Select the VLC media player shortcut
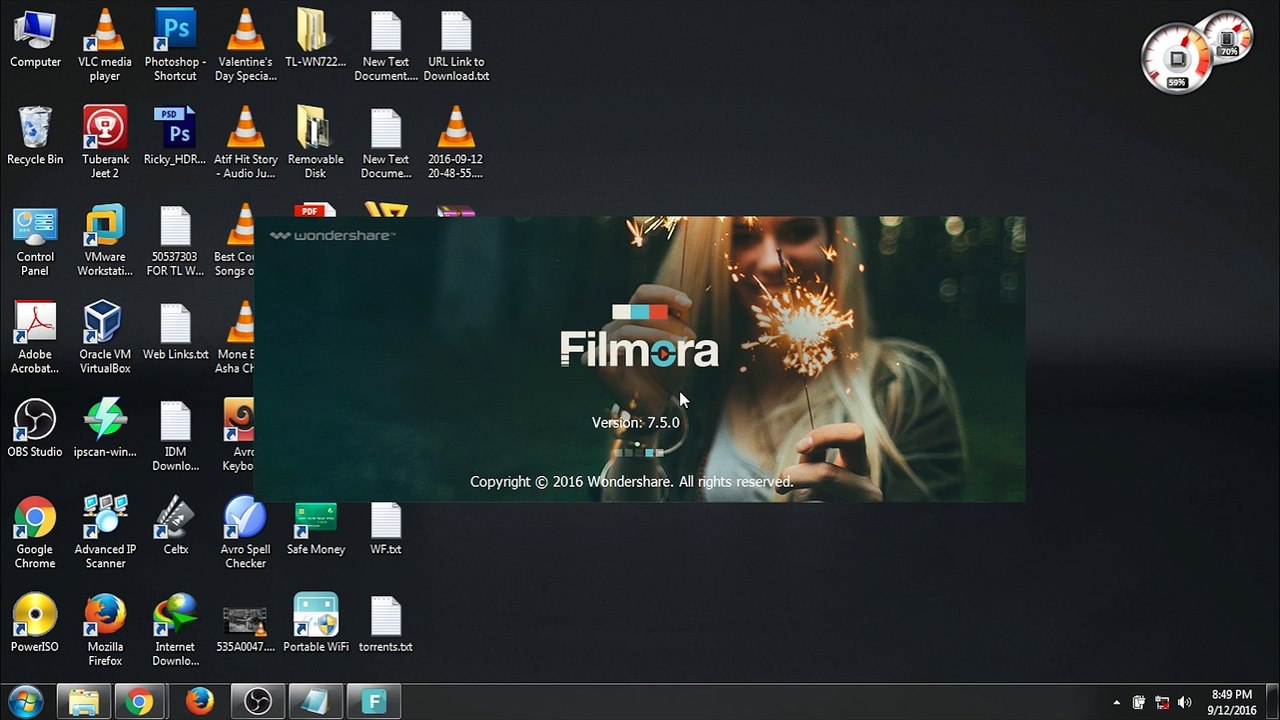 point(105,45)
